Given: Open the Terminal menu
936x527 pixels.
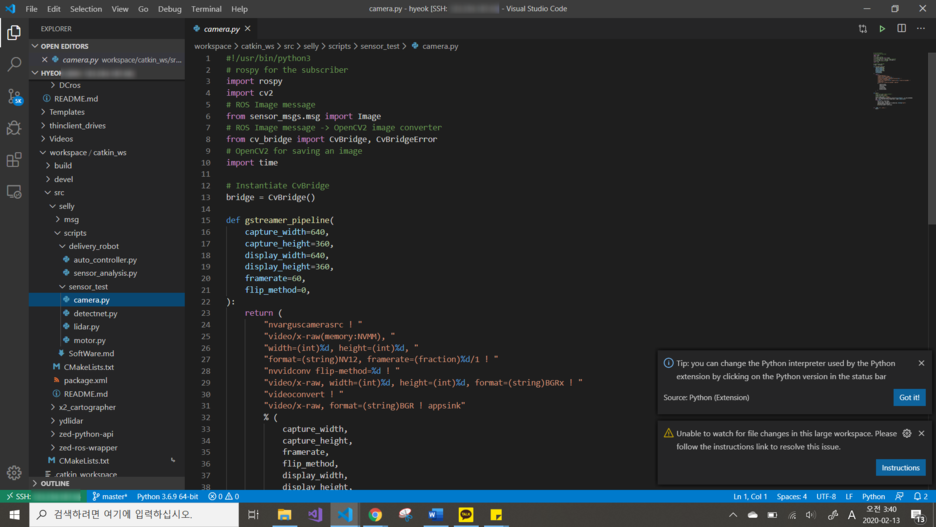Looking at the screenshot, I should 207,9.
